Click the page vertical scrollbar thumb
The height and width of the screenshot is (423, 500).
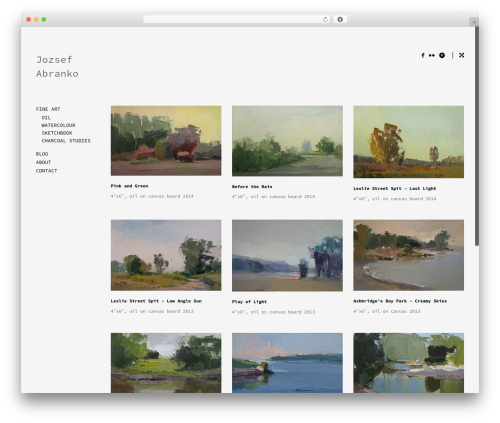[x=477, y=136]
